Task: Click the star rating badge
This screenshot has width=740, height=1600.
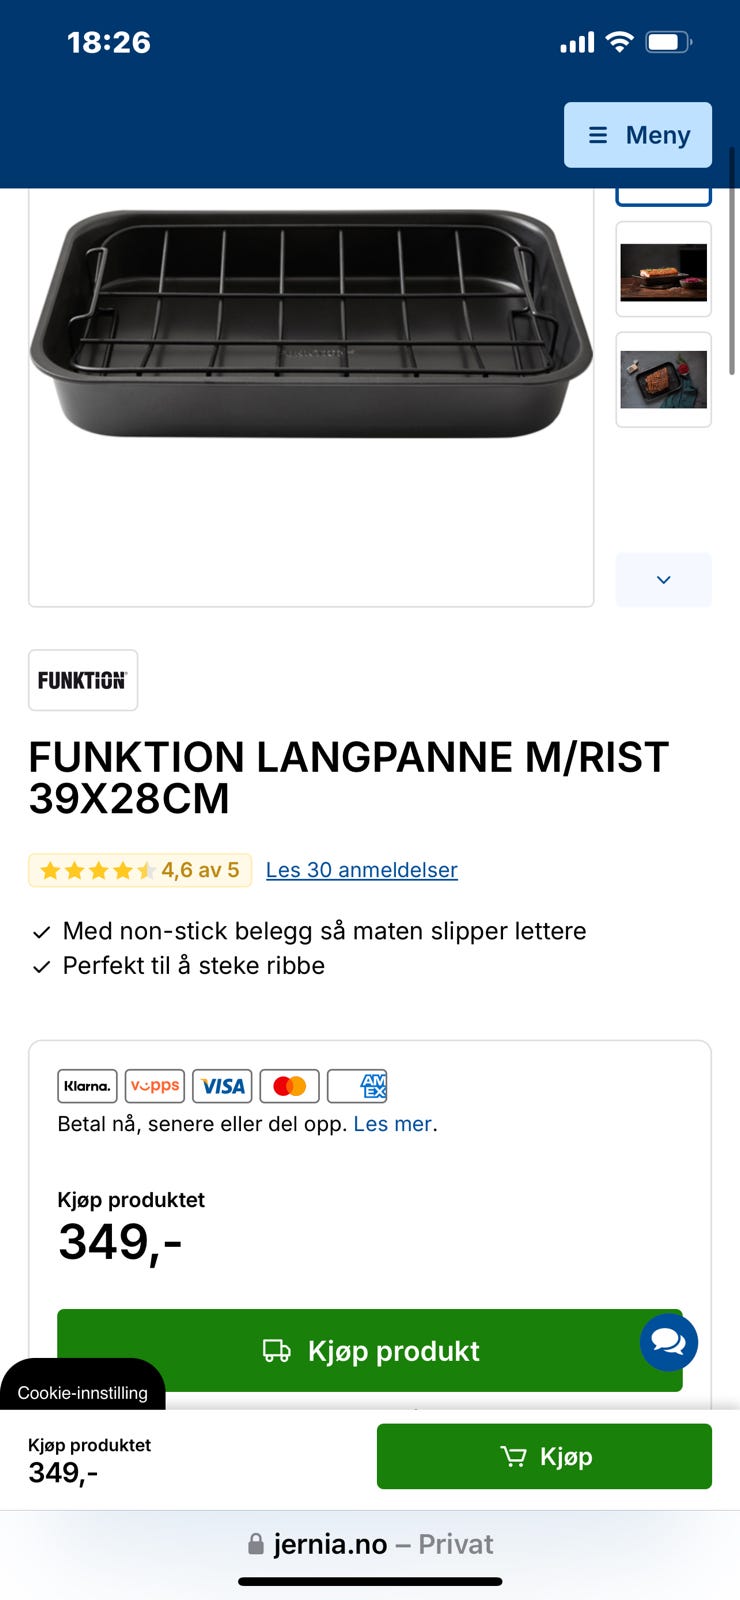Action: point(140,870)
